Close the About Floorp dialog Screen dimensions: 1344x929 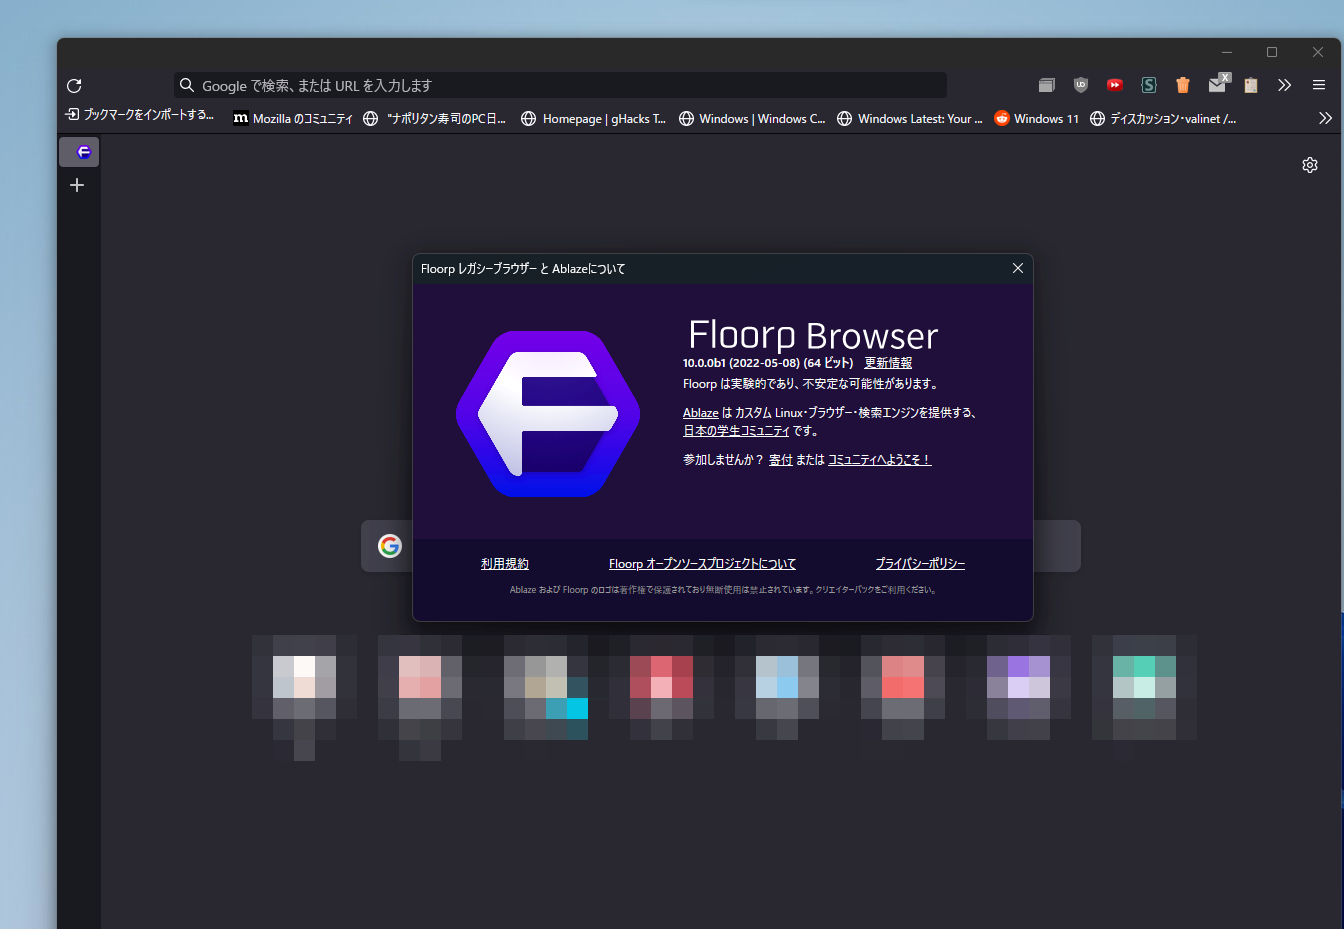(x=1017, y=268)
